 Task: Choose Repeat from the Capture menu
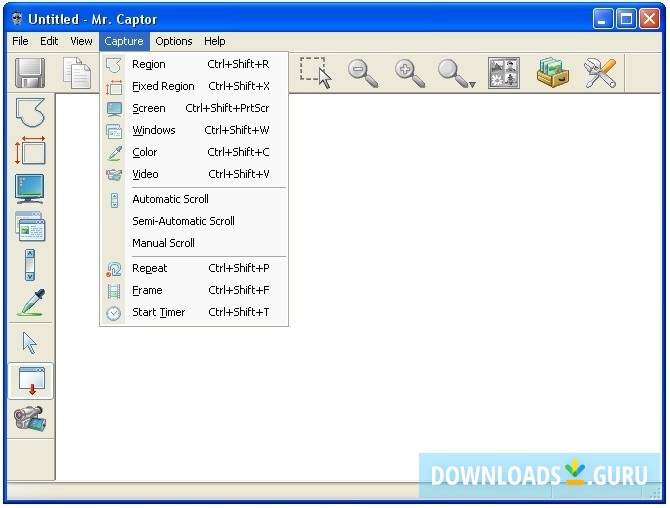194,268
